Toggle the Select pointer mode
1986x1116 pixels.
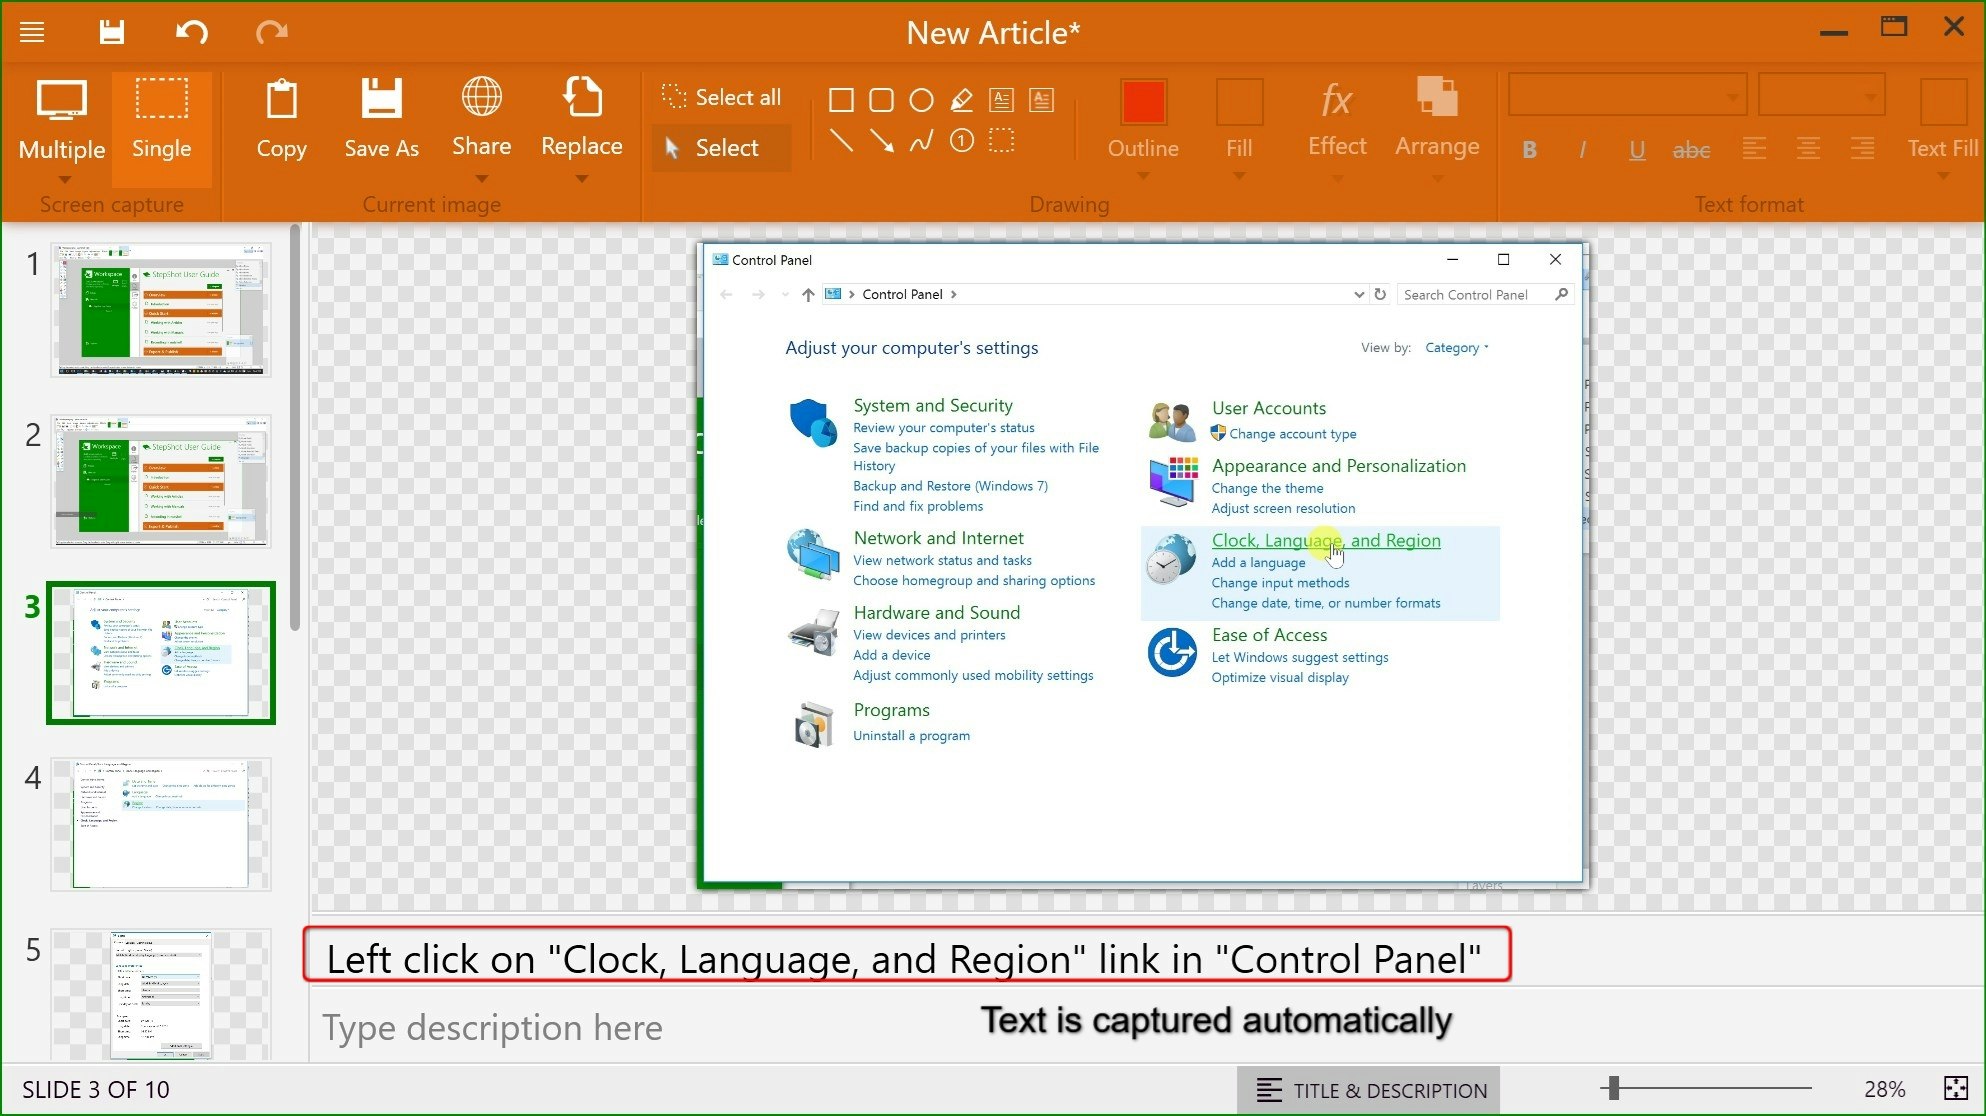point(720,148)
